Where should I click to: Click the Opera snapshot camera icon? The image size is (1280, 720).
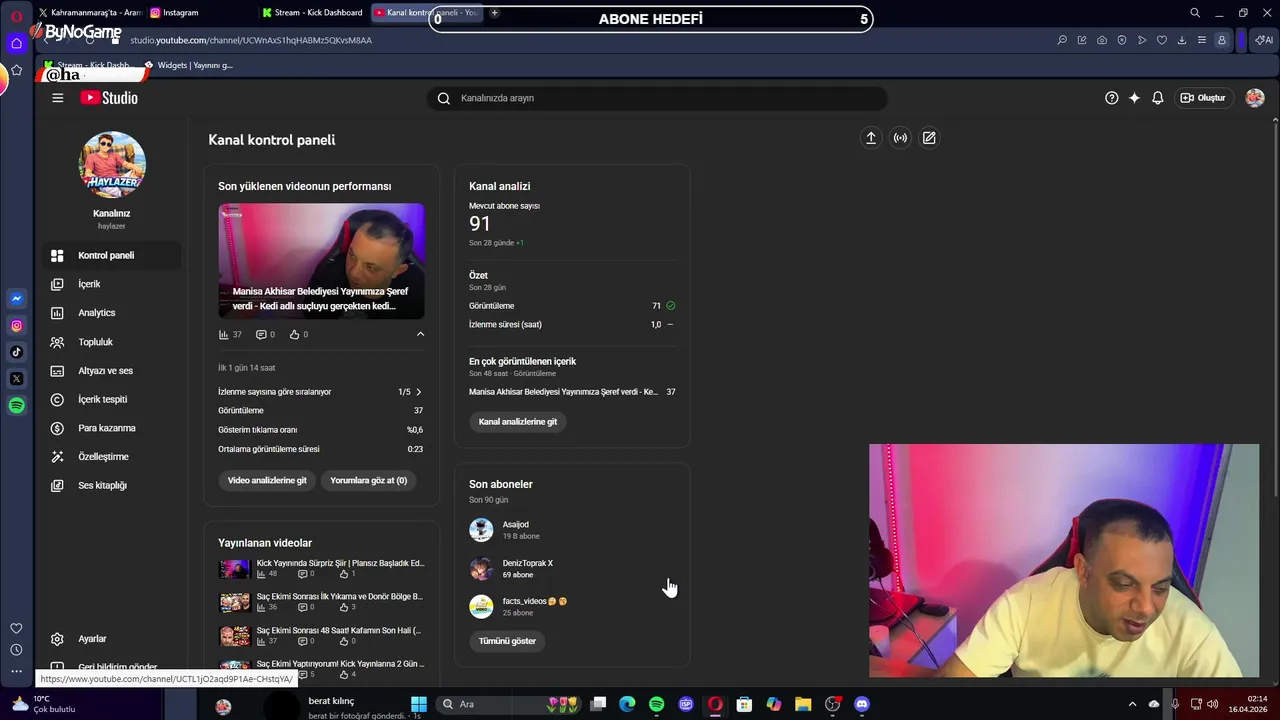click(x=1101, y=40)
